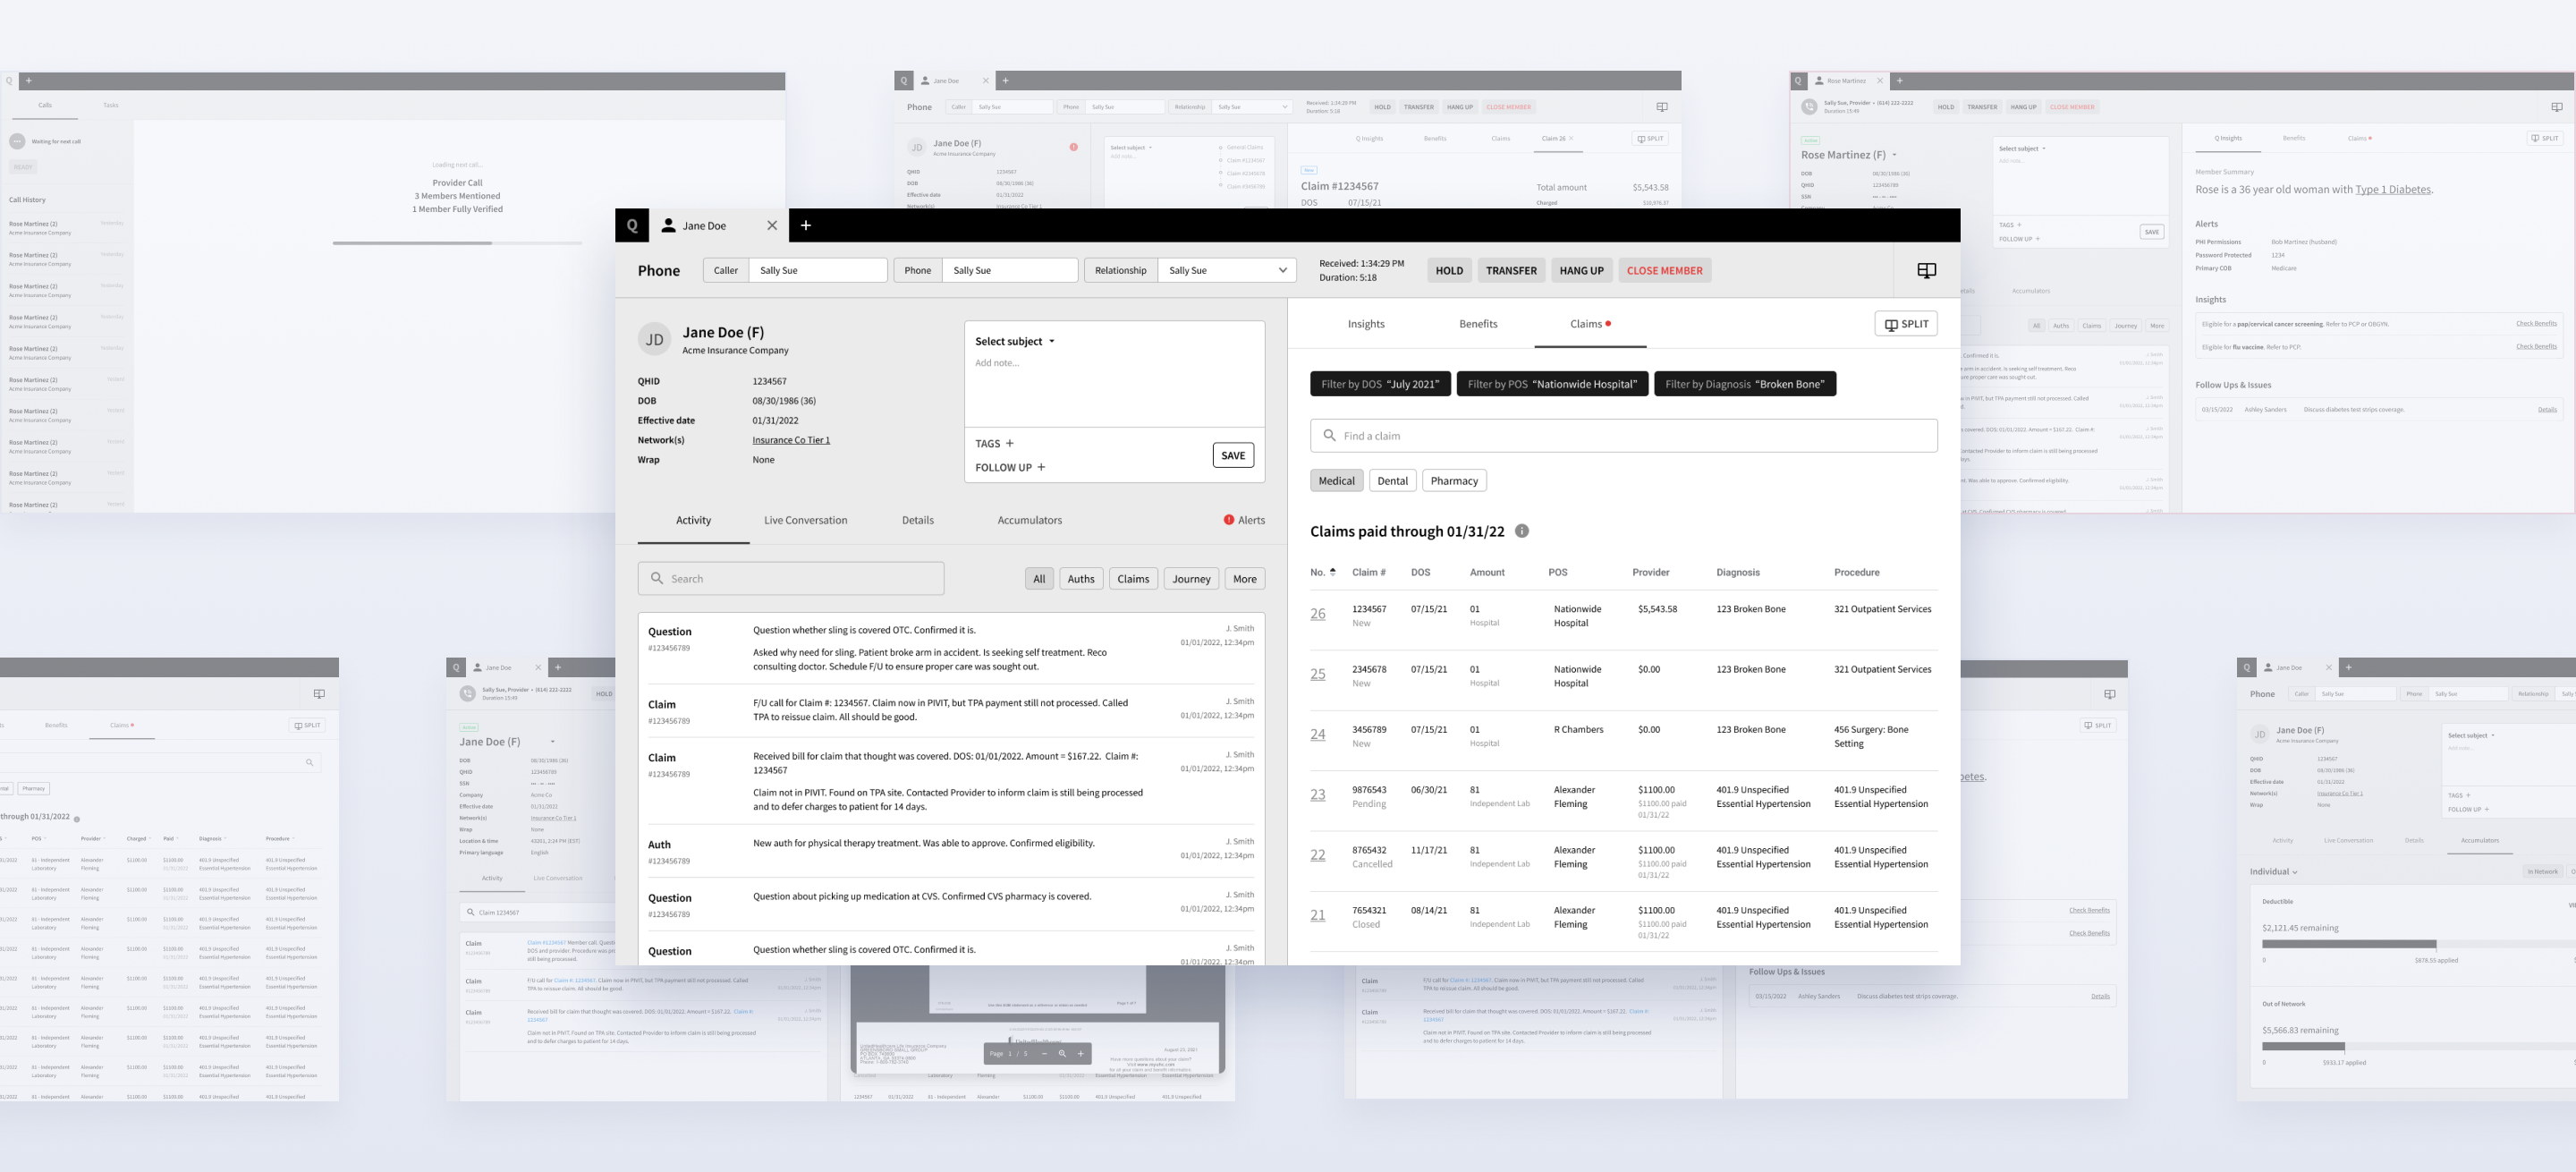The width and height of the screenshot is (2576, 1172).
Task: Add a tag with TAGS plus icon
Action: click(x=1009, y=443)
